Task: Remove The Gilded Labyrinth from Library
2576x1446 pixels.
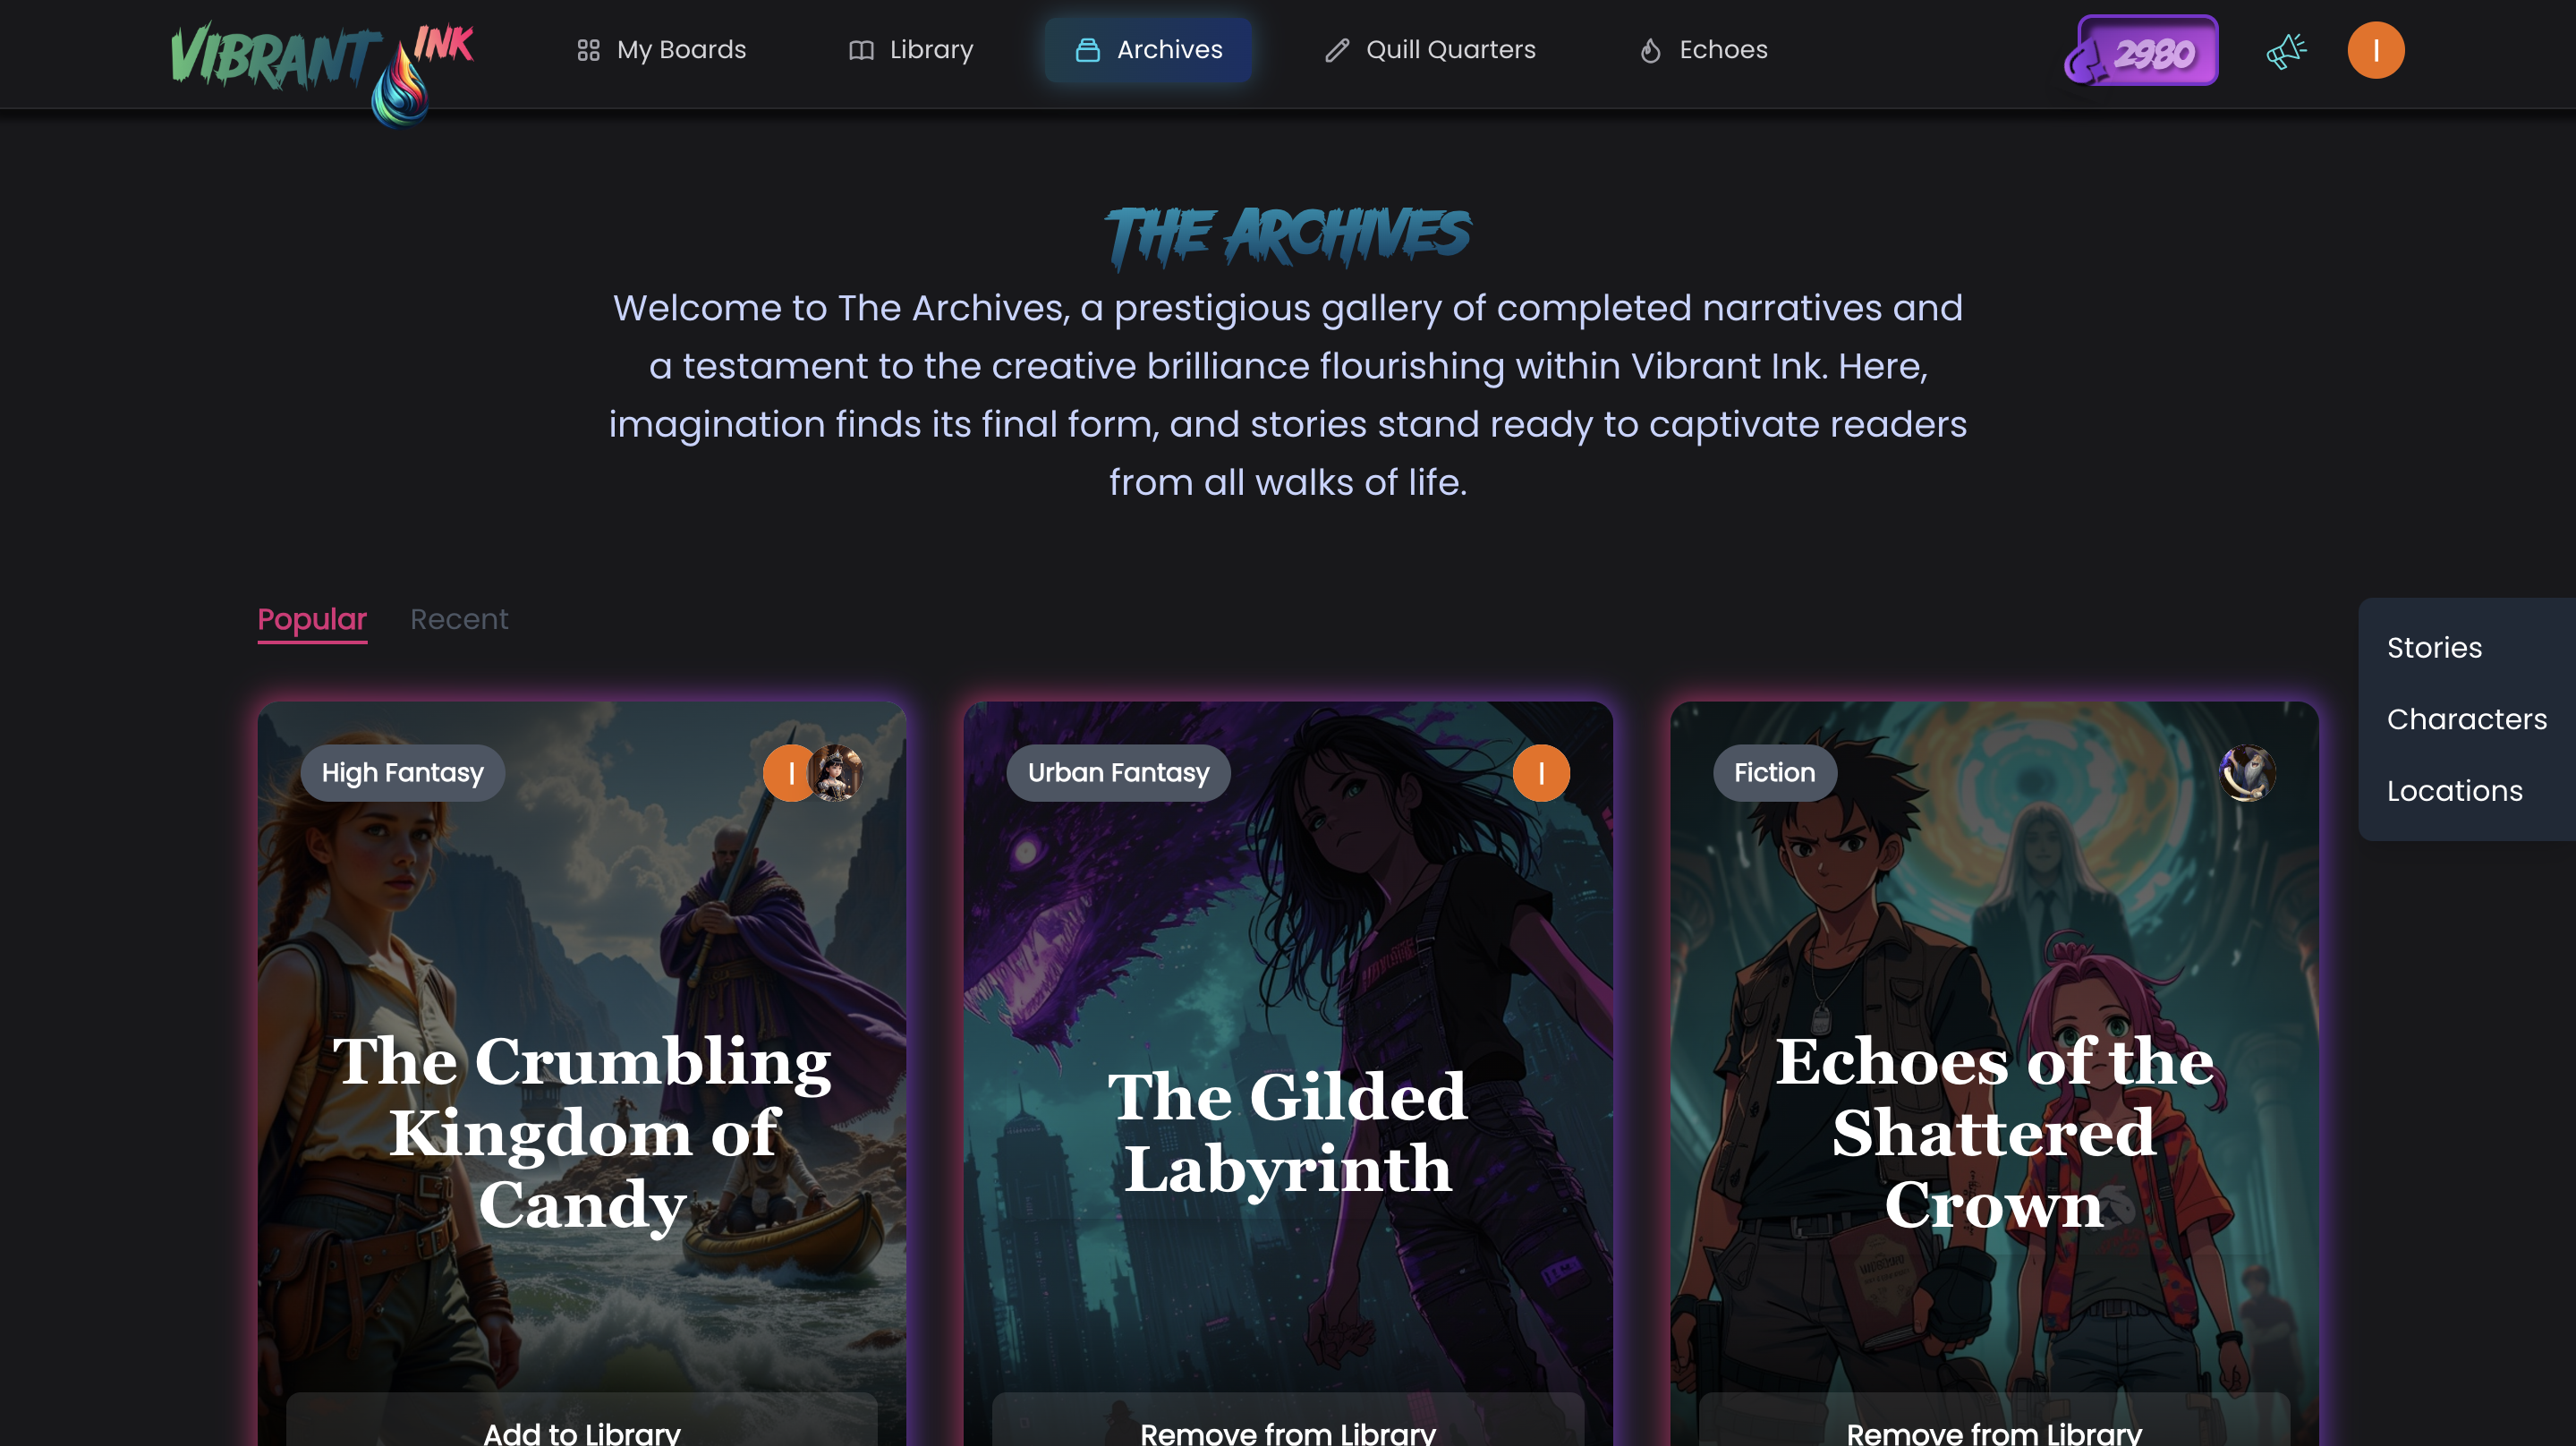Action: (1288, 1425)
